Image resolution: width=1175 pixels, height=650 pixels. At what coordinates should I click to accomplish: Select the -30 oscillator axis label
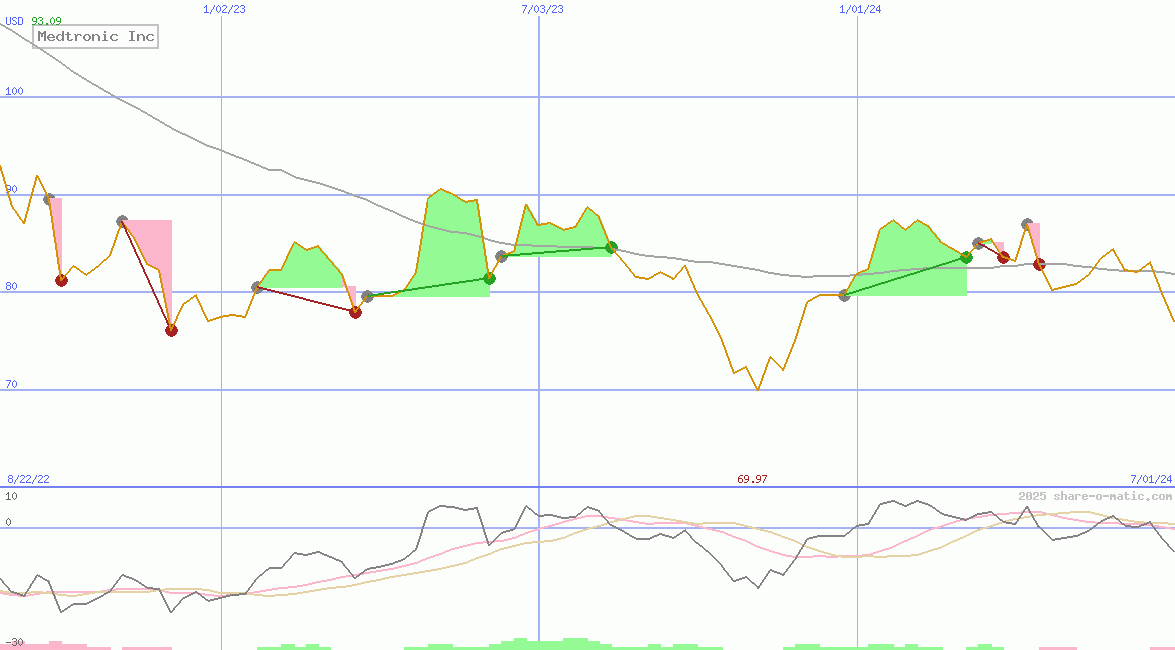[14, 643]
